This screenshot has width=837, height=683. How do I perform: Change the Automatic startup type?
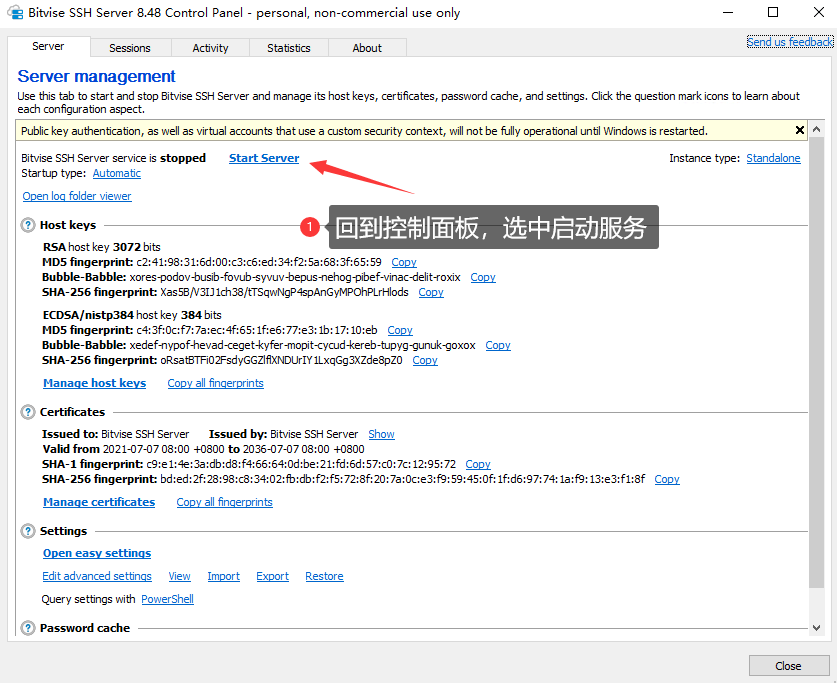click(116, 173)
